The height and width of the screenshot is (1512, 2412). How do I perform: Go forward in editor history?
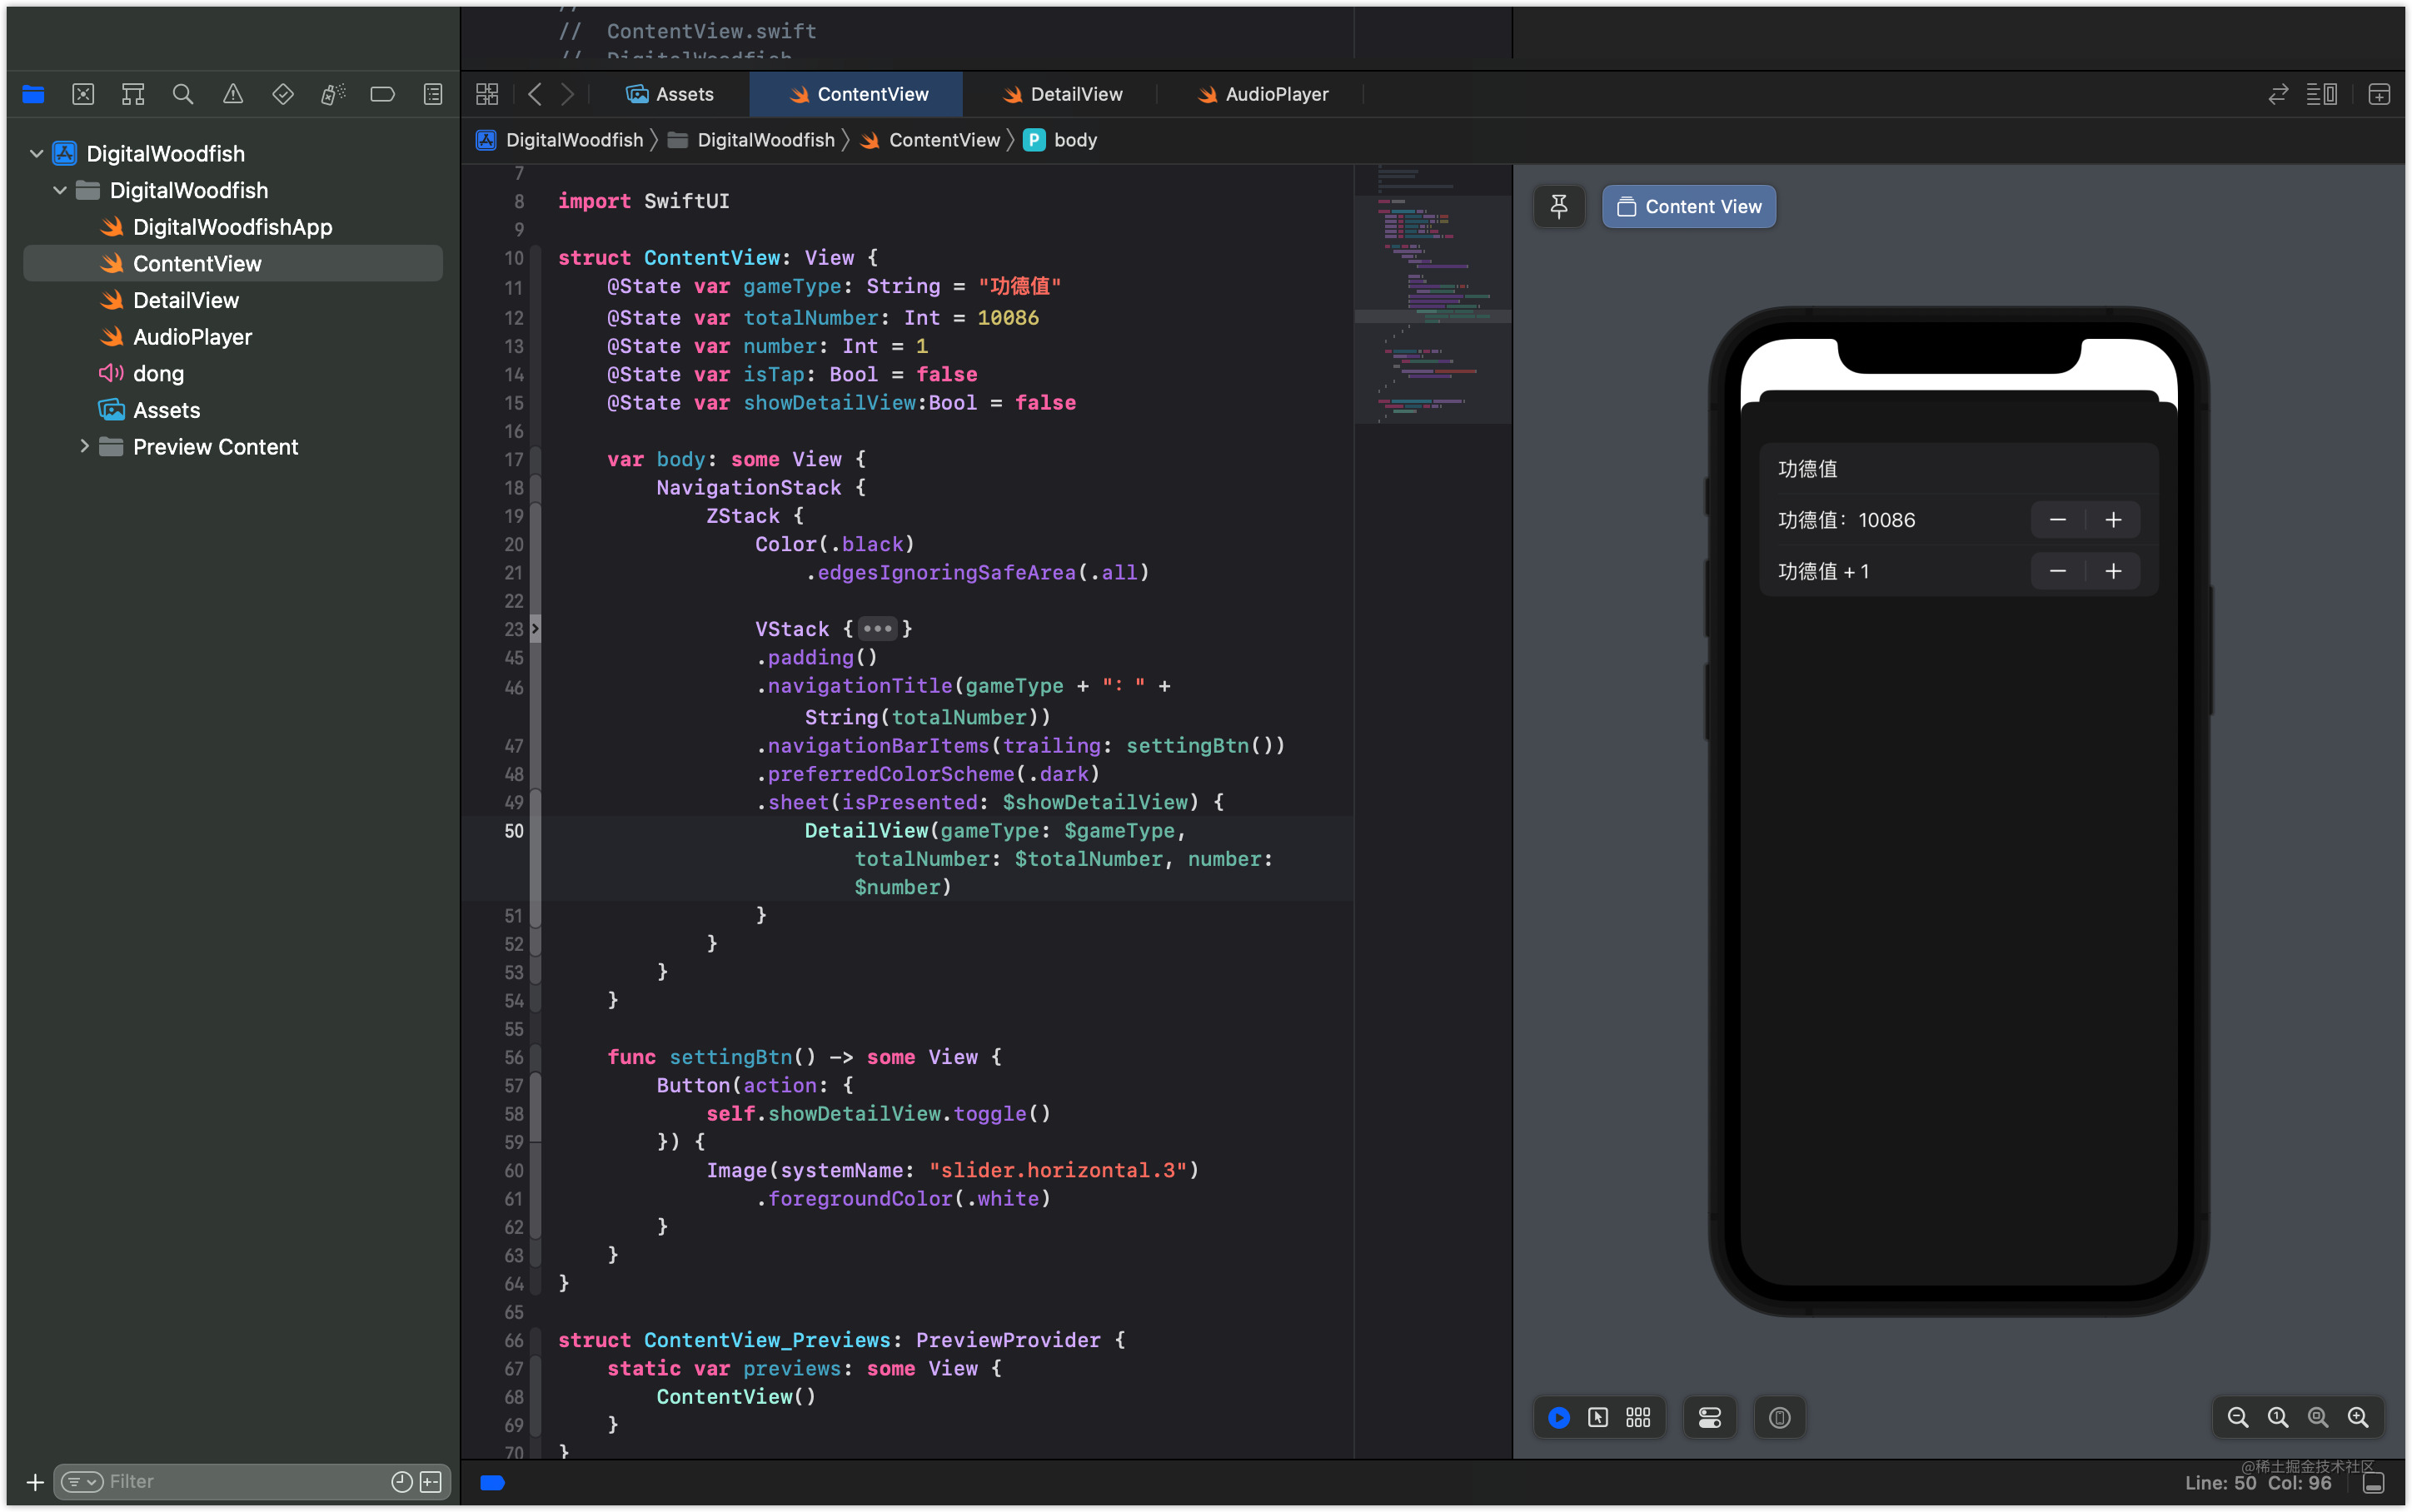tap(567, 94)
